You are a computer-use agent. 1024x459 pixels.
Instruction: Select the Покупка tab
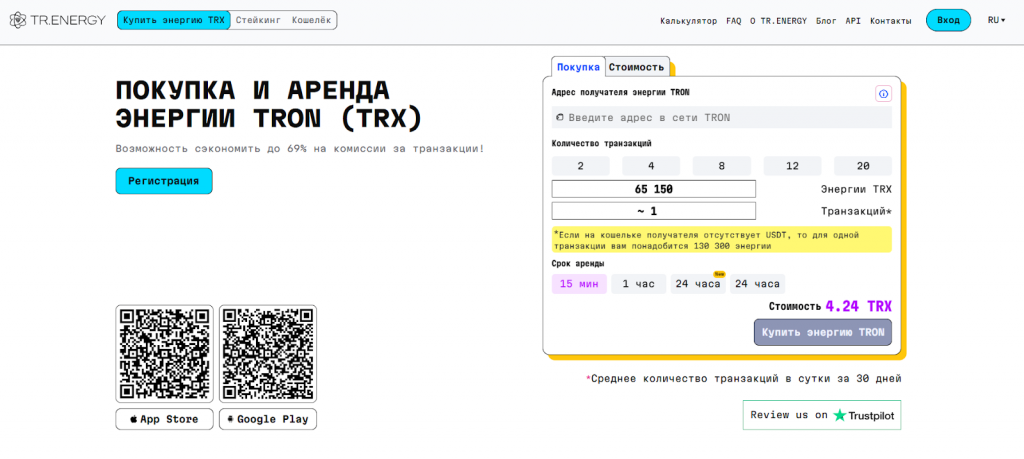click(x=578, y=67)
